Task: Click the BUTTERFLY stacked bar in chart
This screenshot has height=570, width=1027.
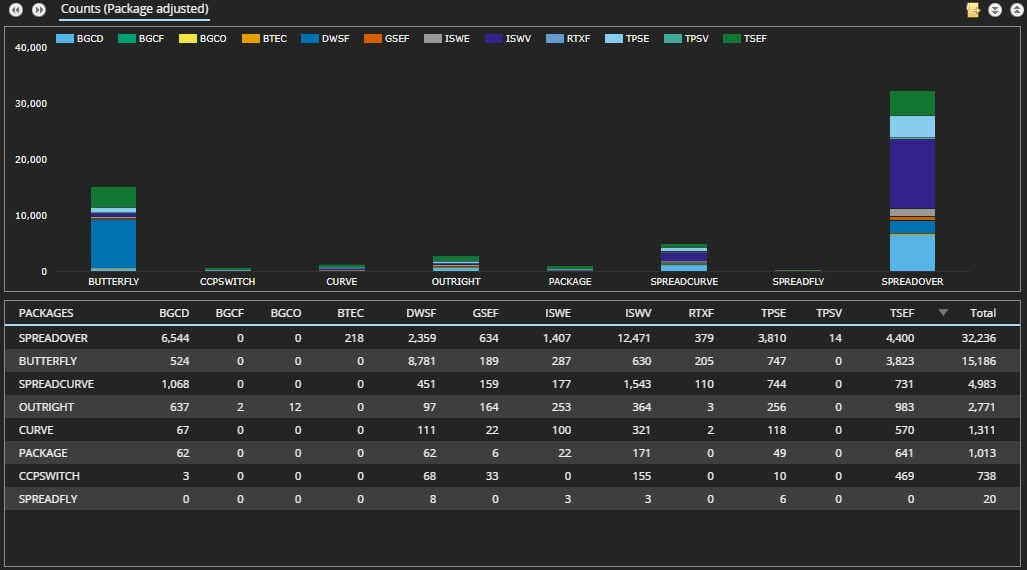Action: 113,229
